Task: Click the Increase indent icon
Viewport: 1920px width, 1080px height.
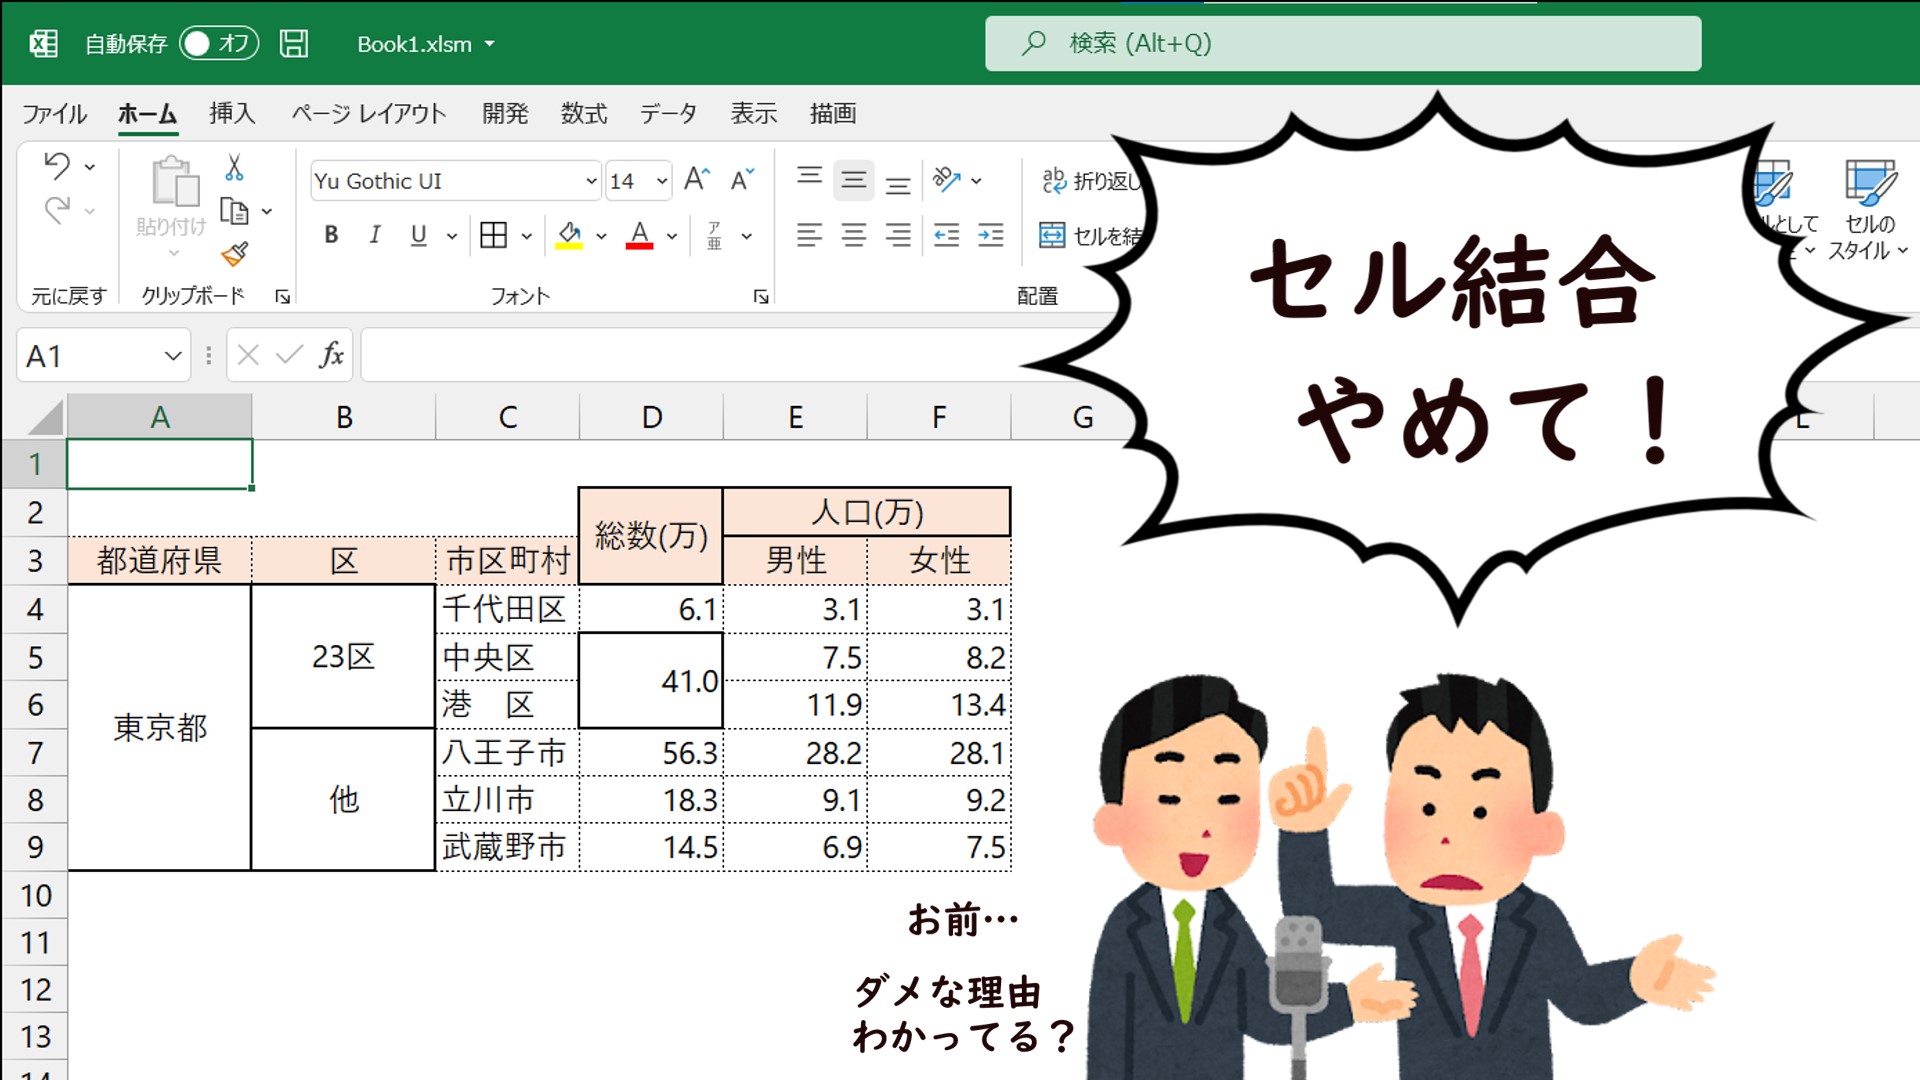Action: point(990,235)
